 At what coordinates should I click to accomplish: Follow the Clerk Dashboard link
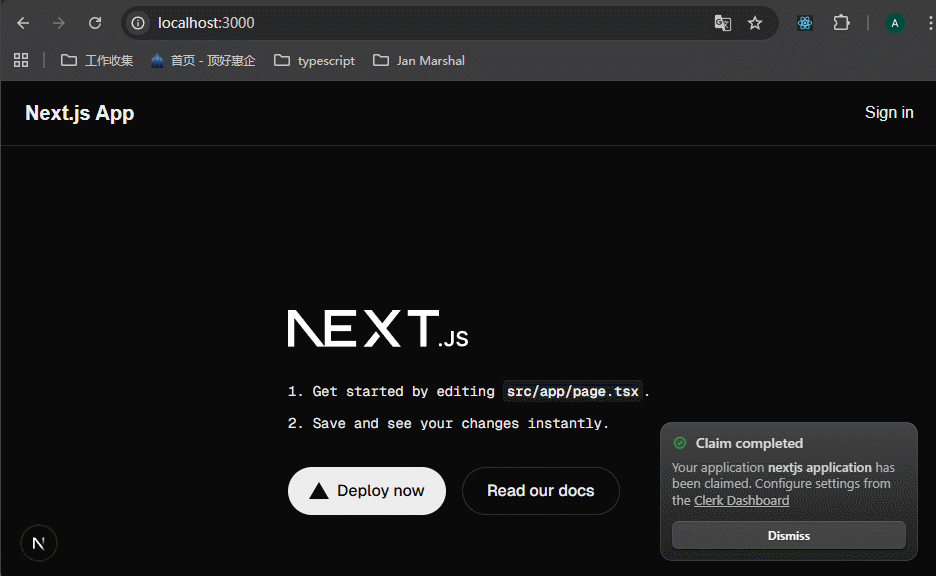point(741,500)
